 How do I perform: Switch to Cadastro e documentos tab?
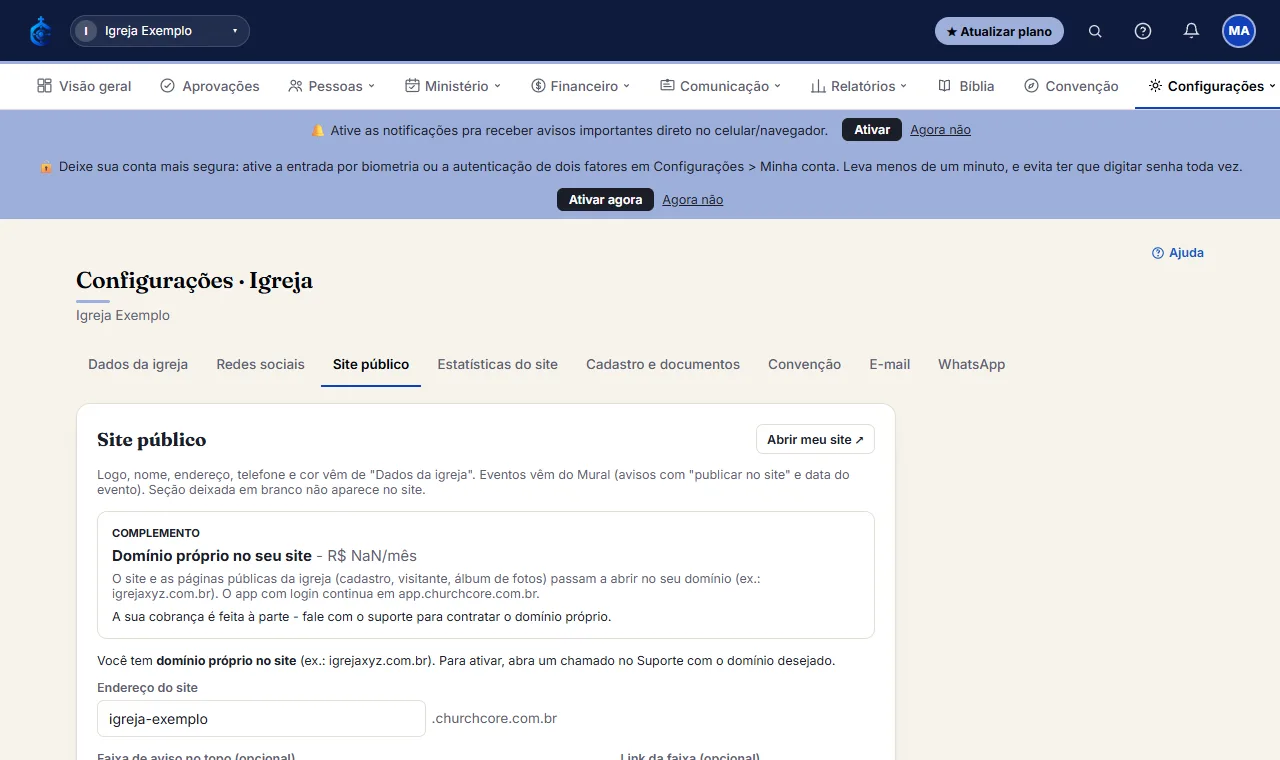[663, 364]
